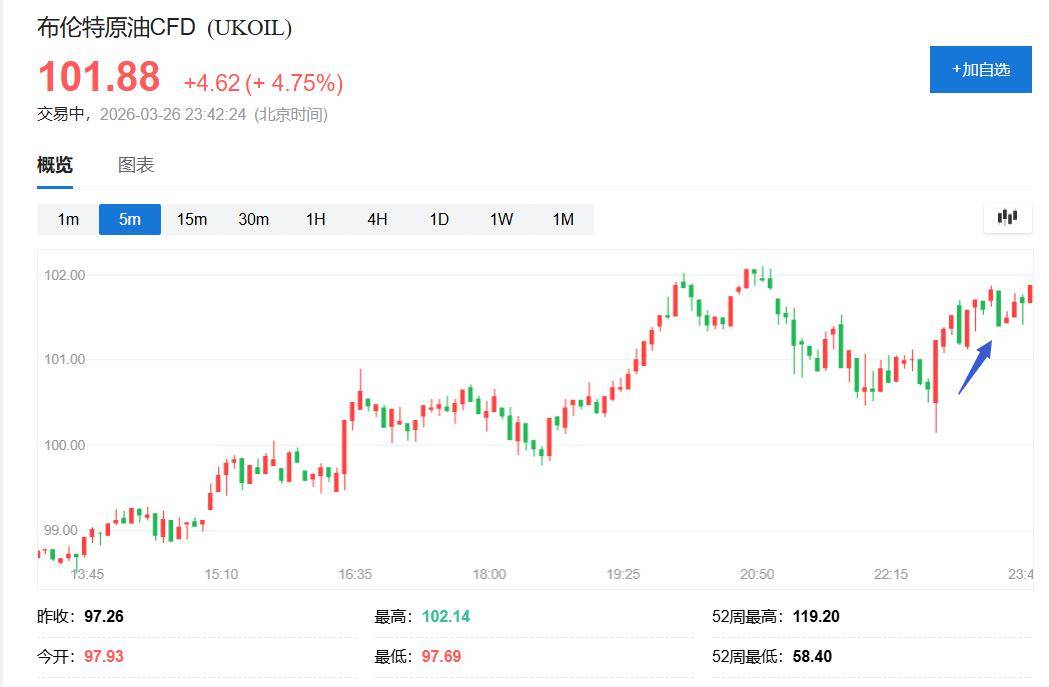1049x687 pixels.
Task: Select the 1W weekly interval
Action: point(501,219)
